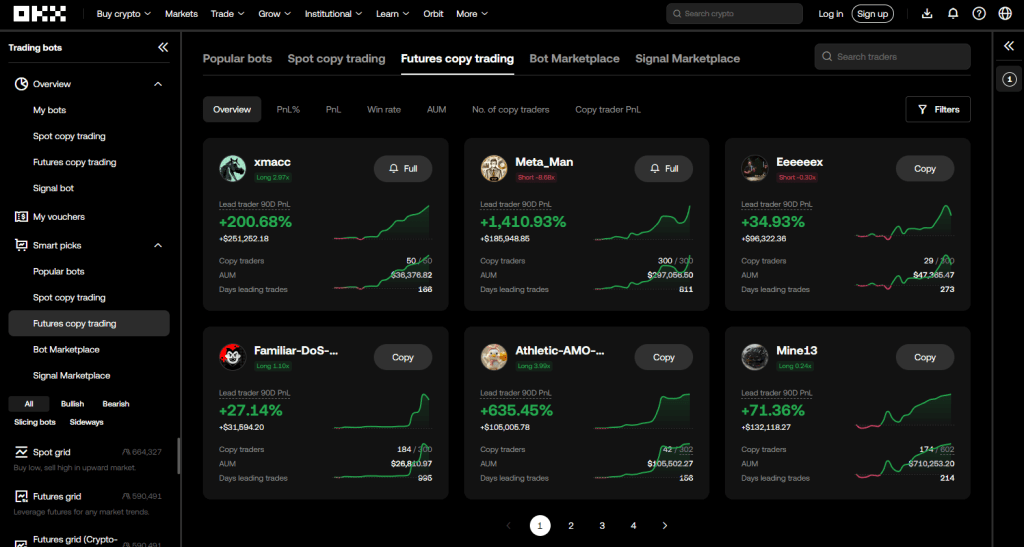Click Familiar-DoS trader avatar
1024x547 pixels.
pyautogui.click(x=232, y=357)
